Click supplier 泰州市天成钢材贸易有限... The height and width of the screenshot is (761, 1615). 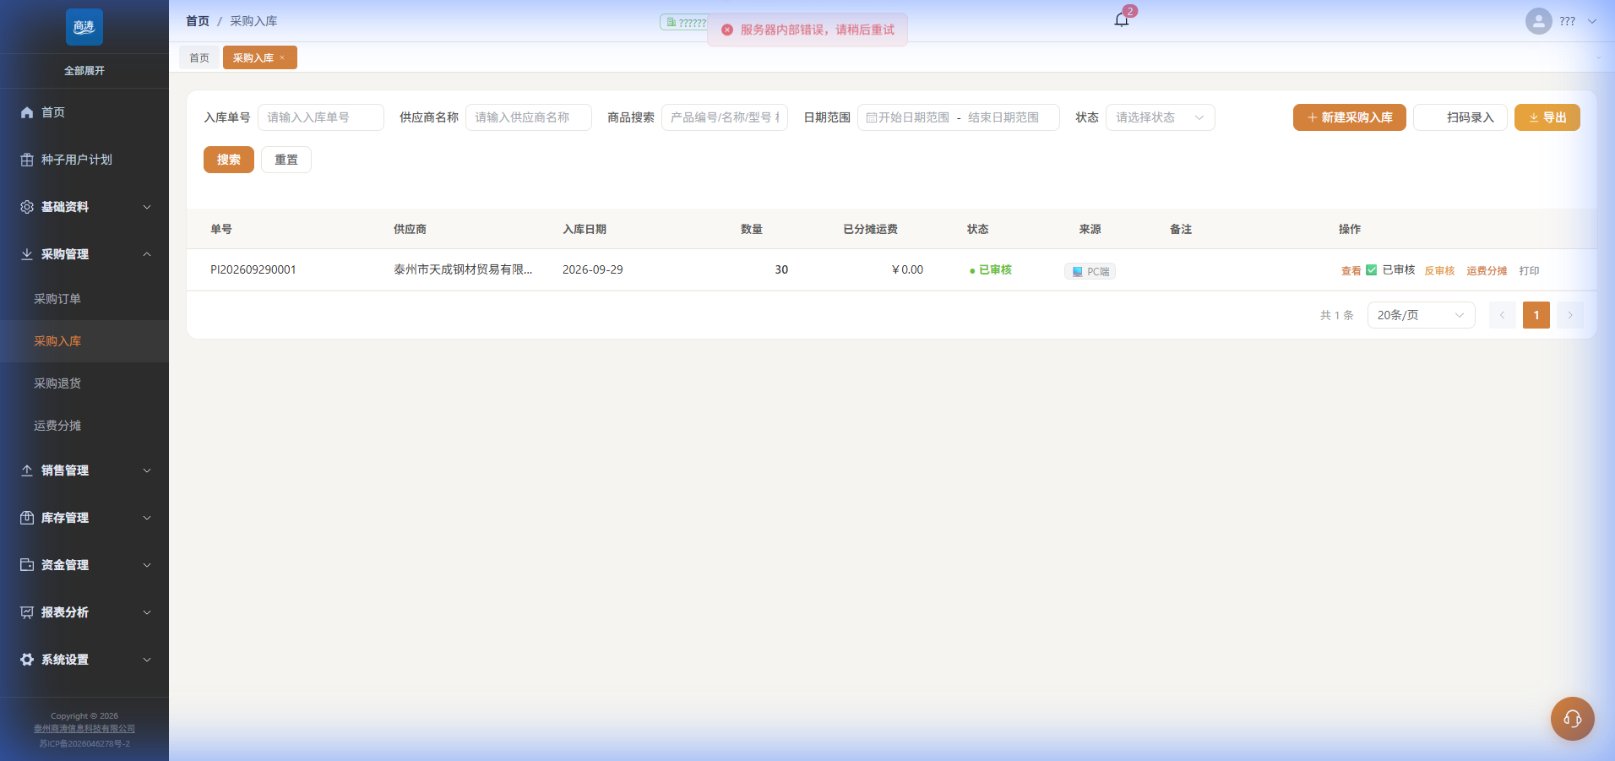463,270
